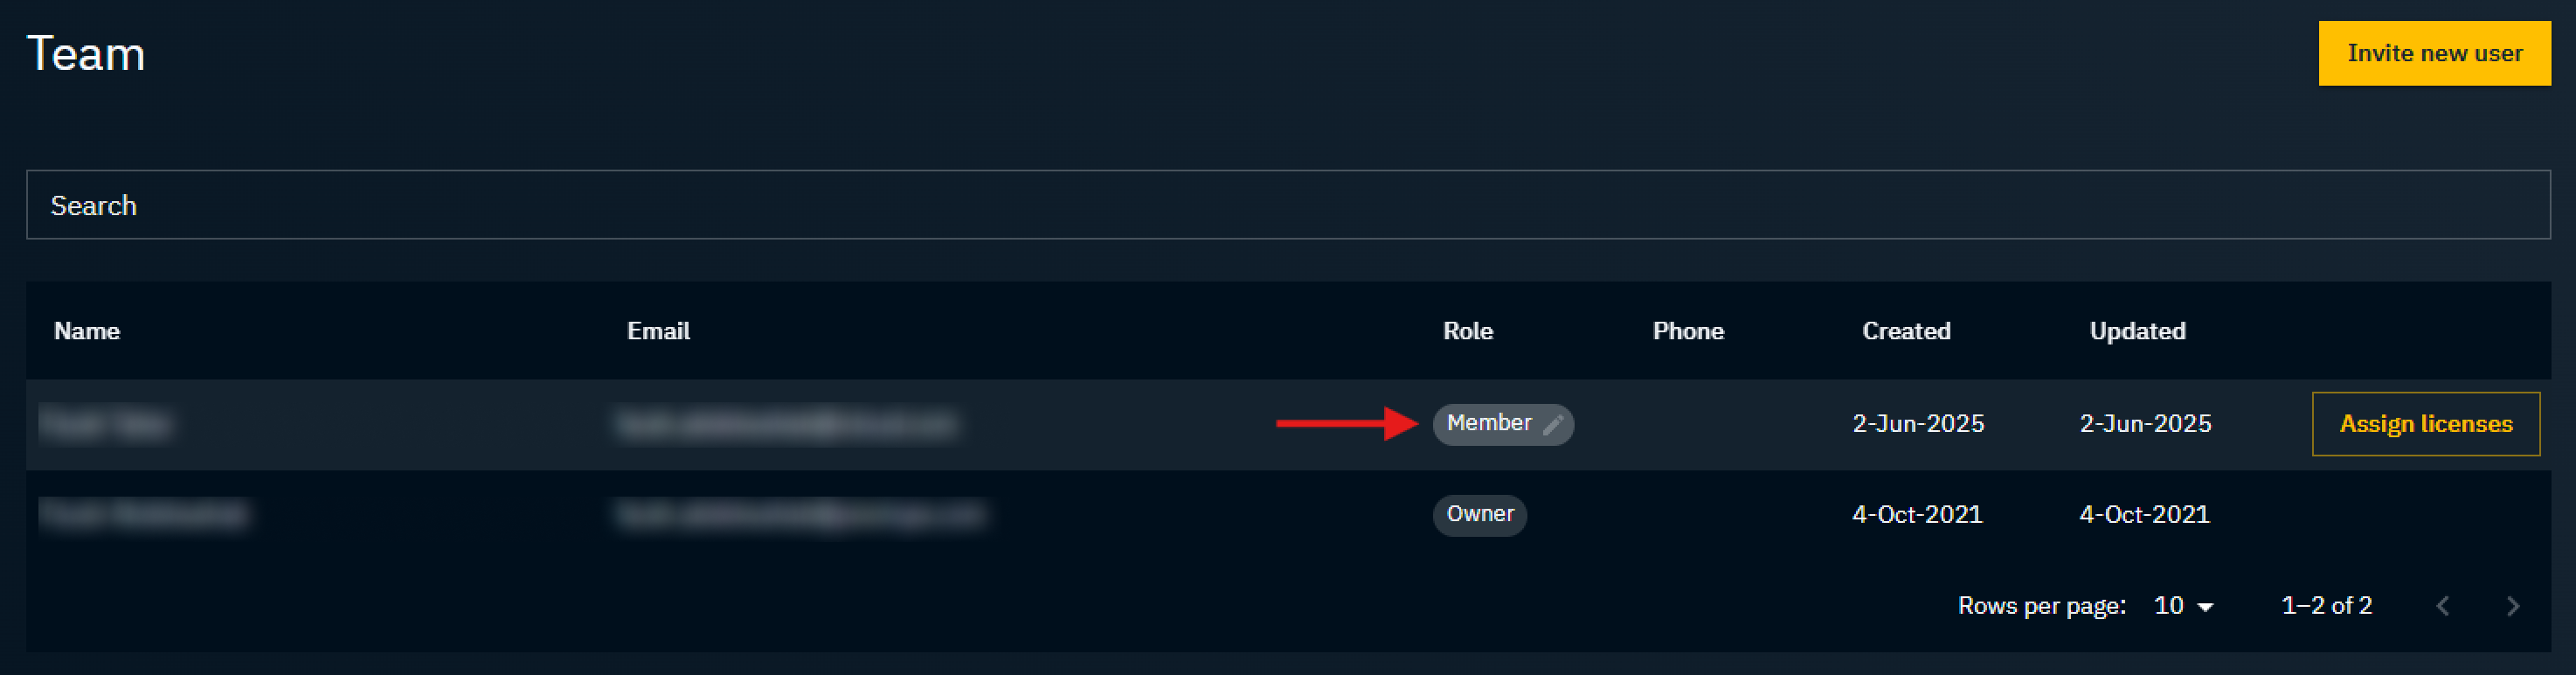Go to the next page arrow
2576x675 pixels.
[x=2512, y=606]
